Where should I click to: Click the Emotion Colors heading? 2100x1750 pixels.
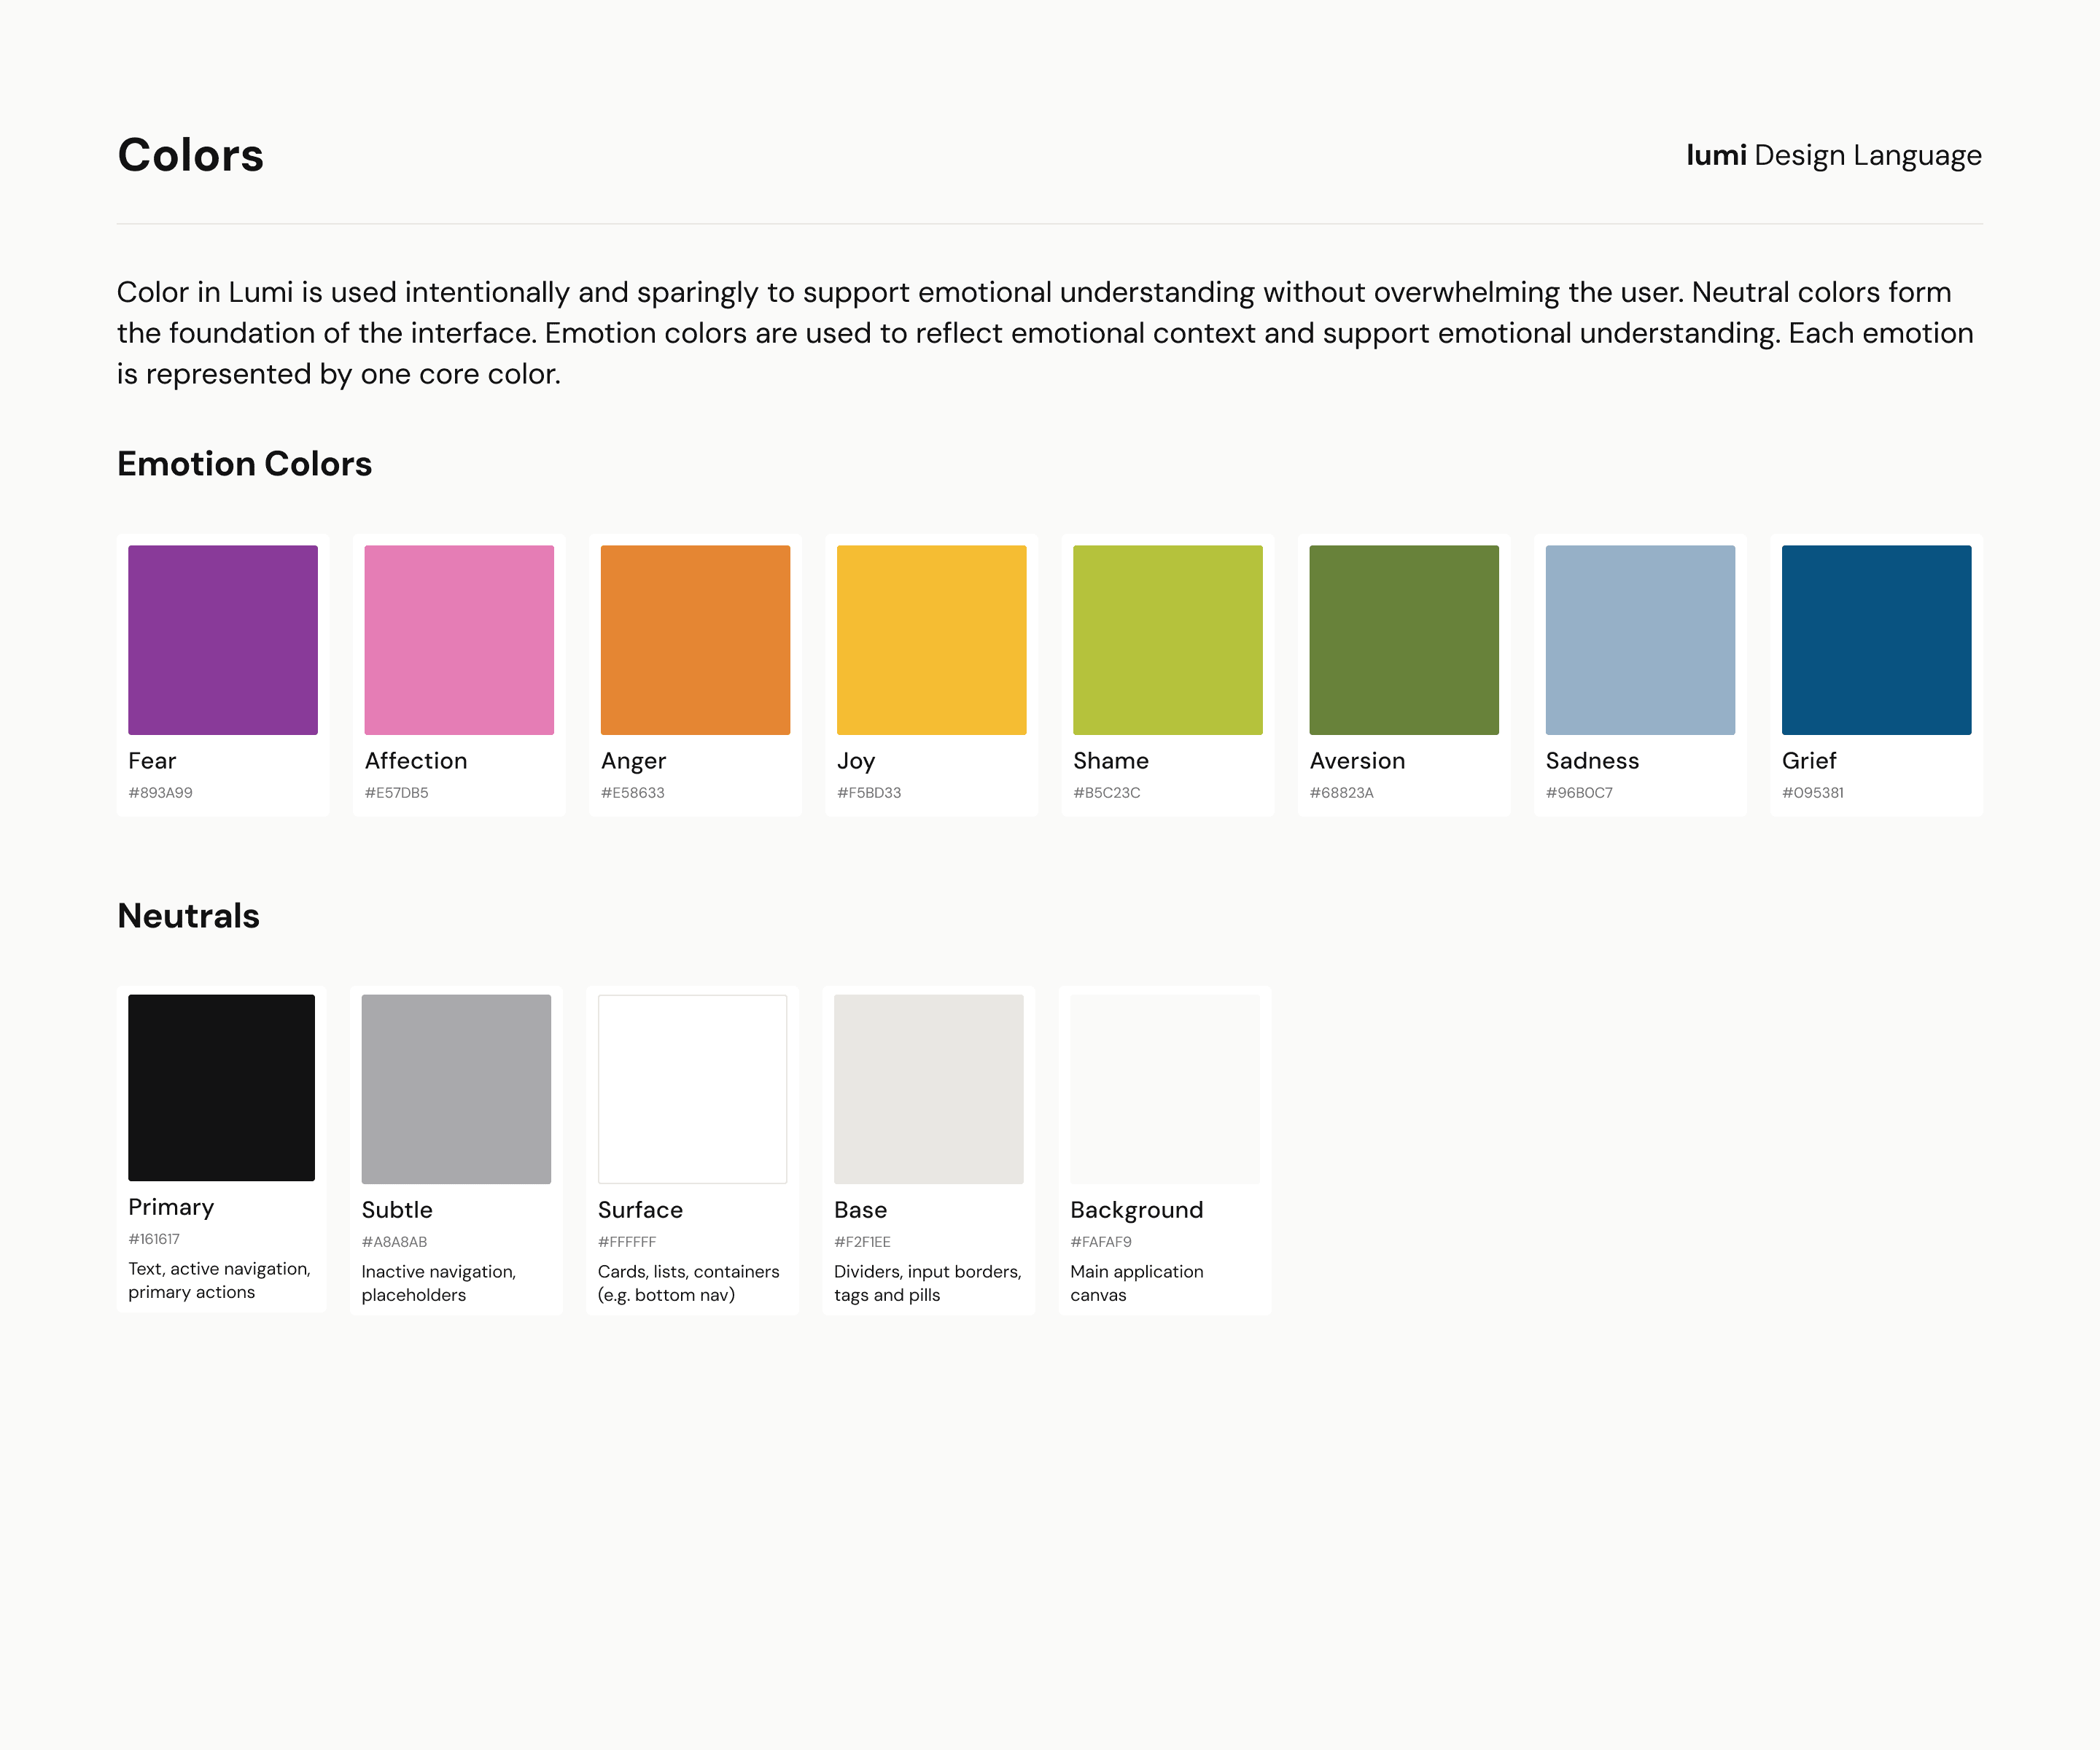click(x=244, y=464)
